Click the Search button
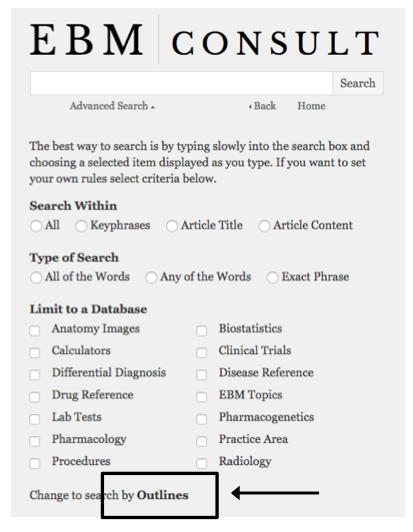This screenshot has height=532, width=413. 358,83
